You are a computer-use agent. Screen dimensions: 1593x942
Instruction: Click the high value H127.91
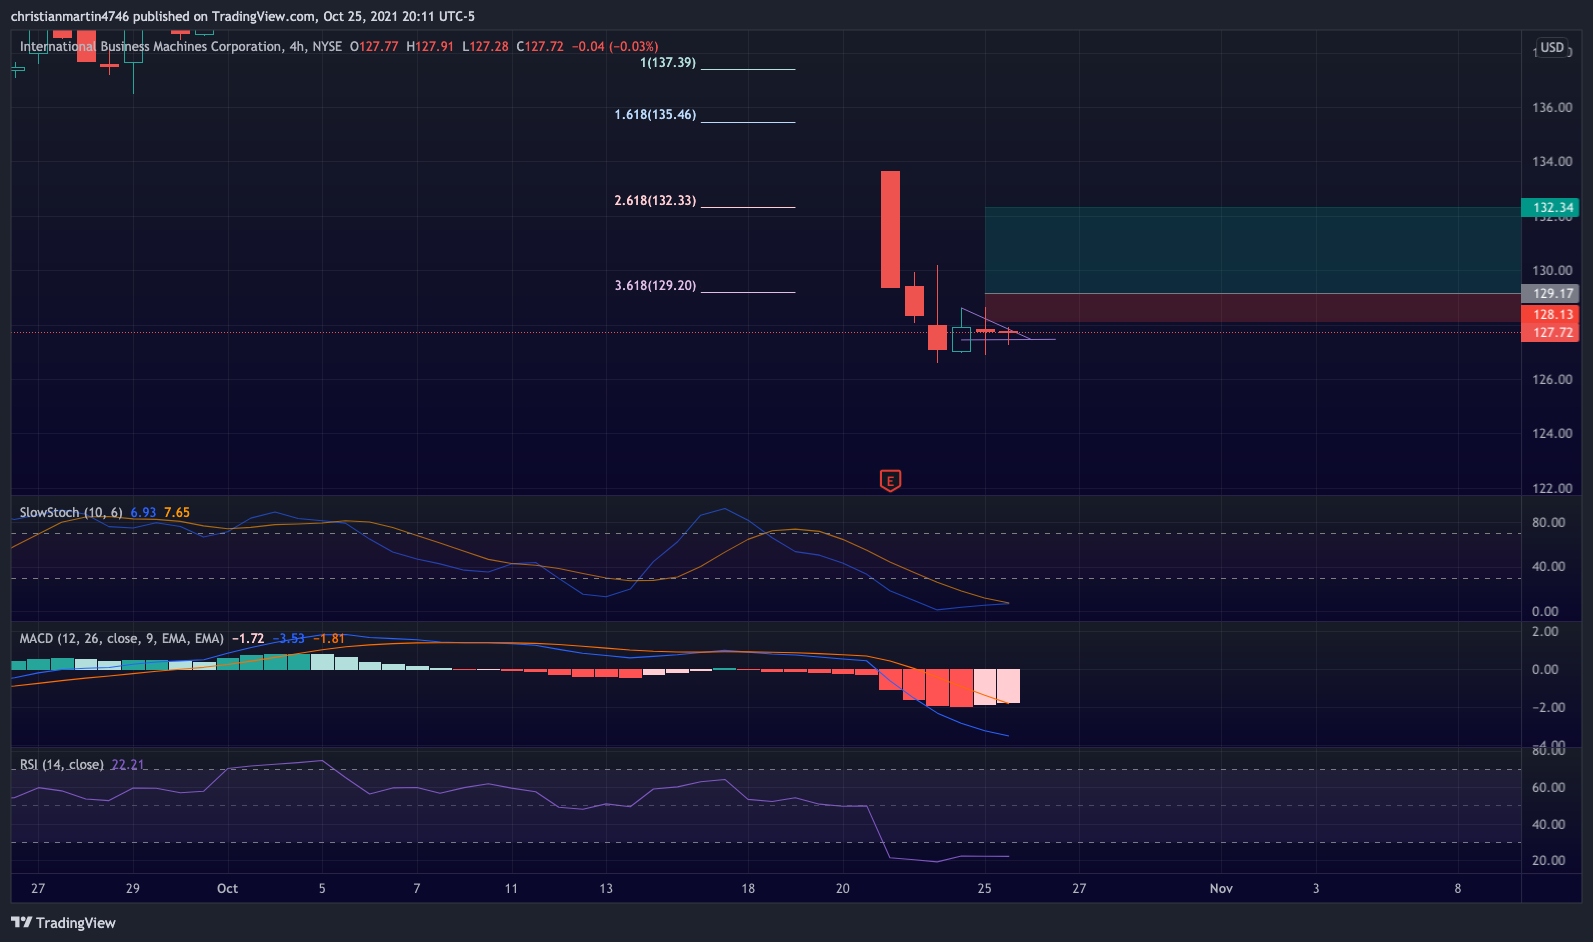tap(430, 46)
